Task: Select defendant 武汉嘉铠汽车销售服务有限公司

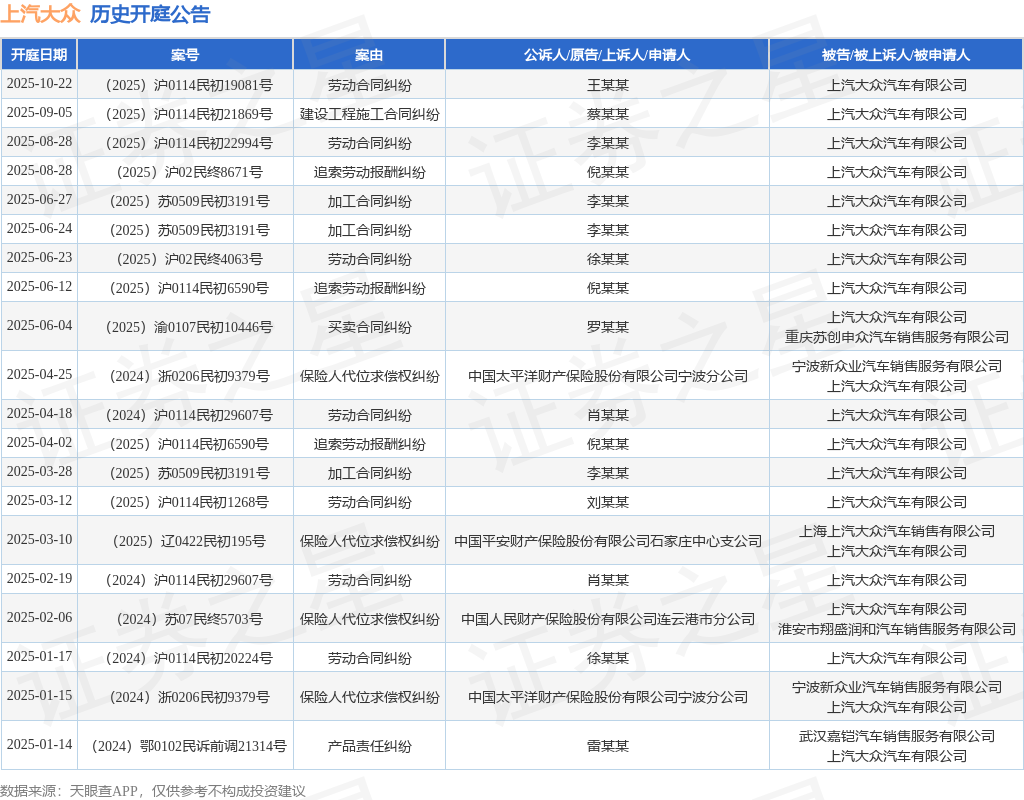Action: coord(897,736)
